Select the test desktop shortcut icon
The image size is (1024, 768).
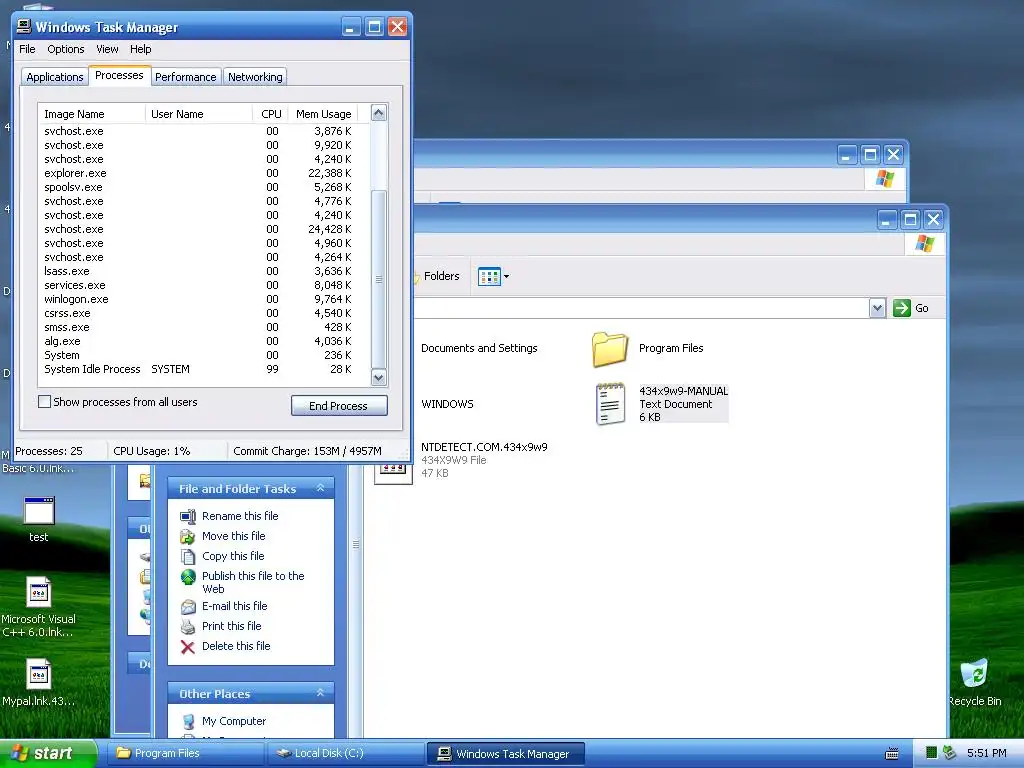[39, 511]
